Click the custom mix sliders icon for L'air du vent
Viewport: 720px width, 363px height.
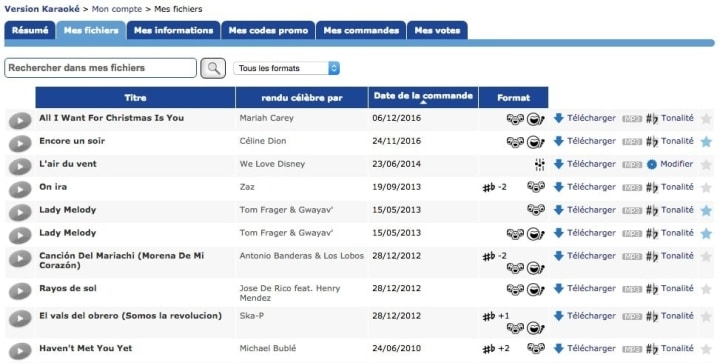pos(540,164)
